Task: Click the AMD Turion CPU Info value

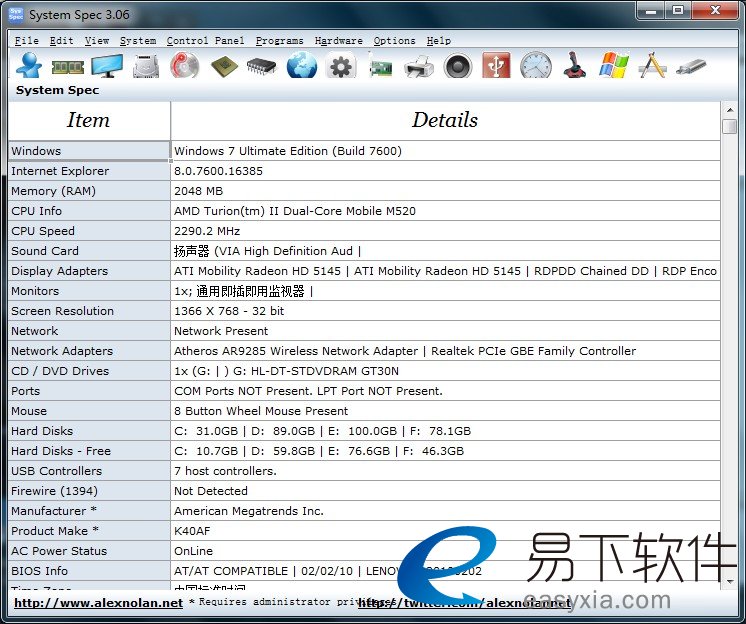Action: click(x=295, y=211)
